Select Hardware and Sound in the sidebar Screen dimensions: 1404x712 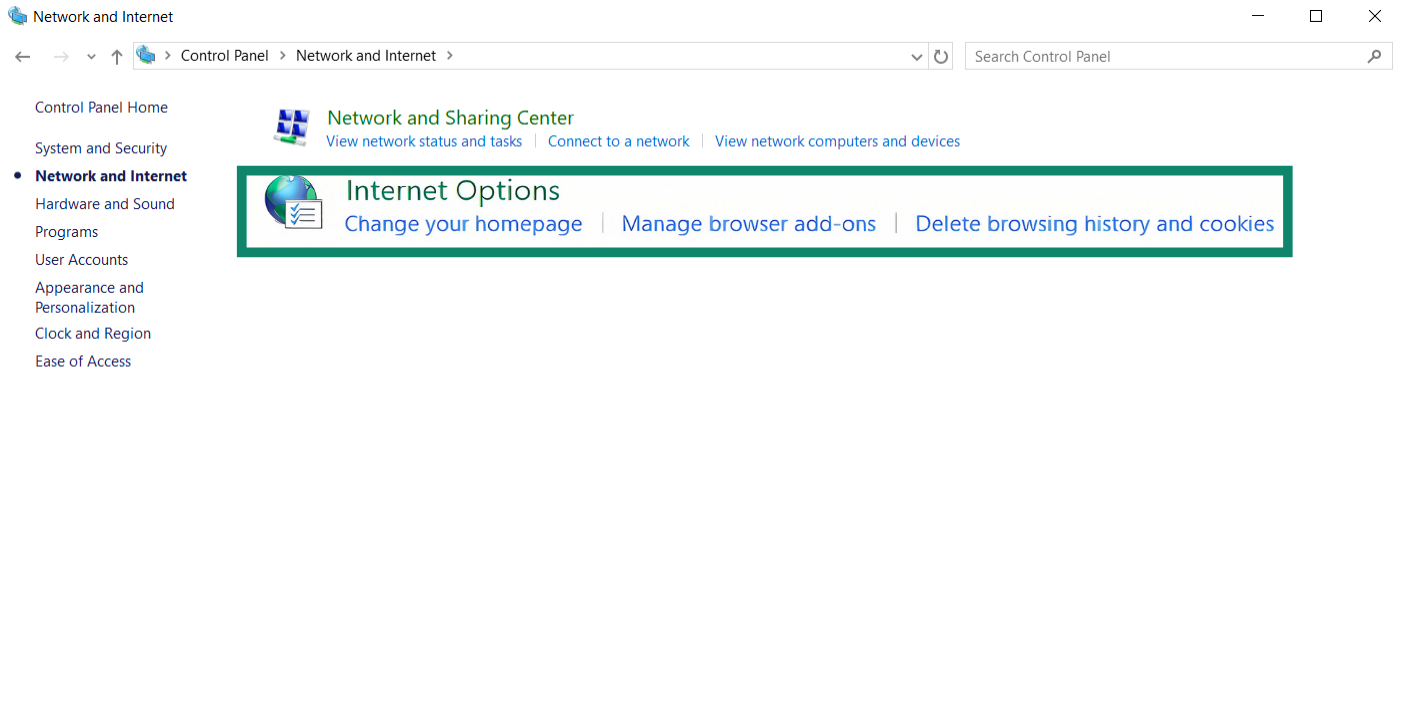(104, 203)
